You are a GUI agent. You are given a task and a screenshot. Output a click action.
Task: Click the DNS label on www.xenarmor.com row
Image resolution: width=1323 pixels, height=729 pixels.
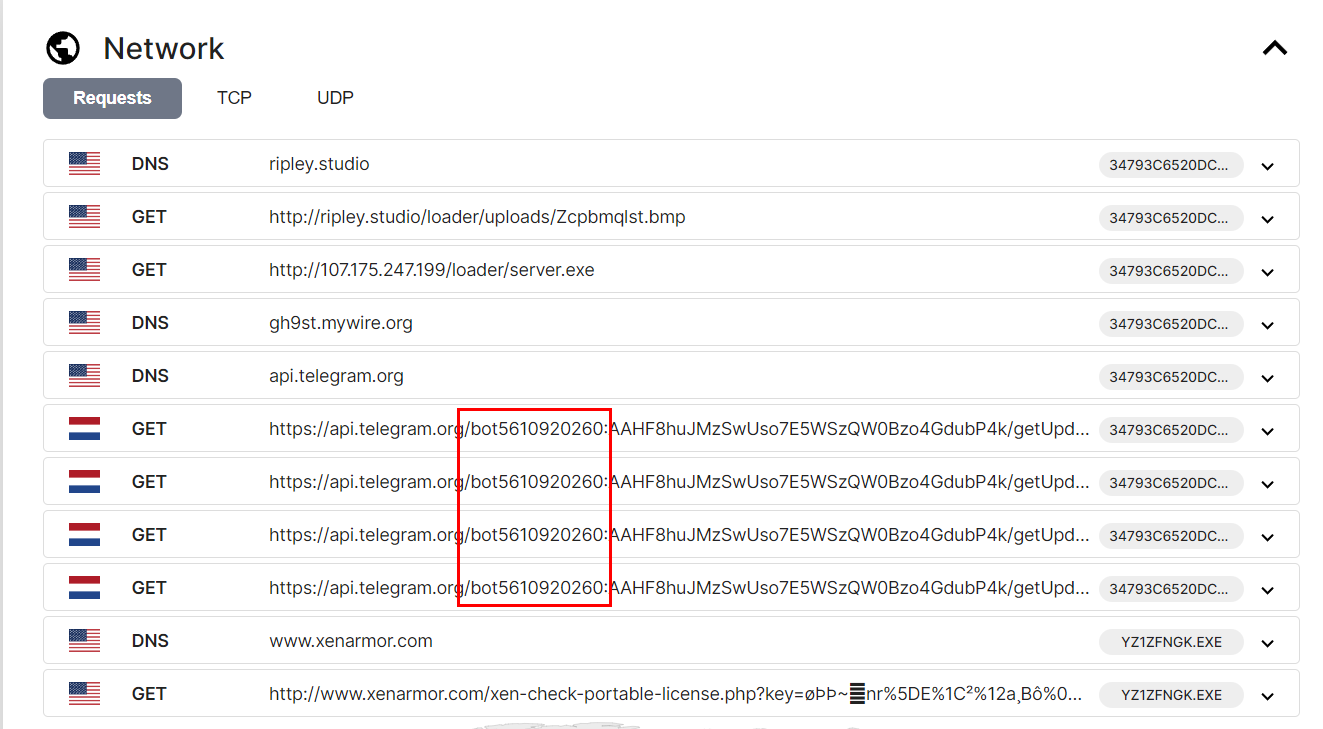coord(150,641)
